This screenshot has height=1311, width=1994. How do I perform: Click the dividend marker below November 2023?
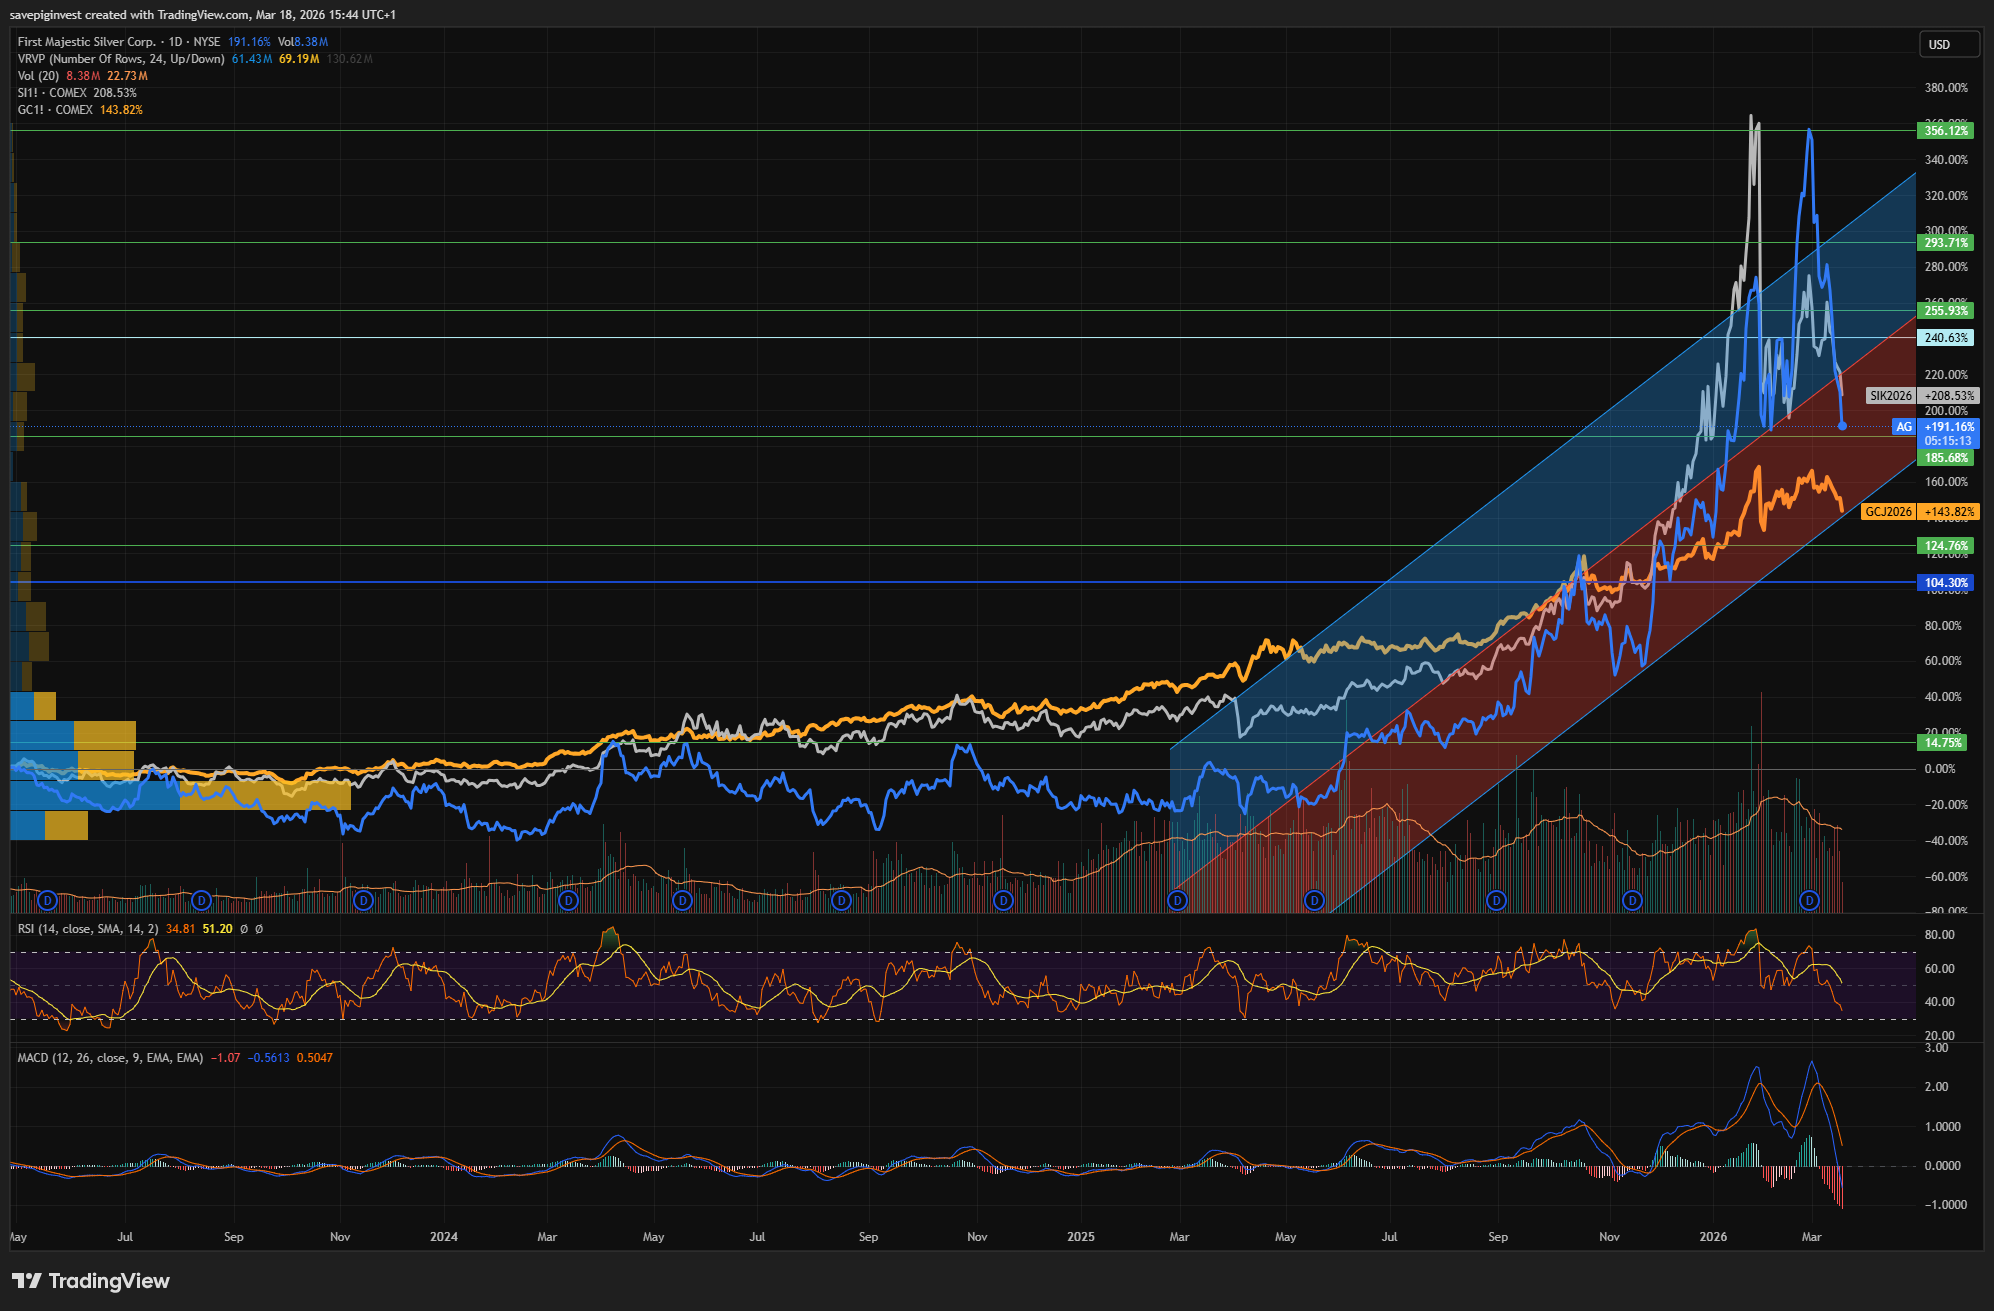364,901
